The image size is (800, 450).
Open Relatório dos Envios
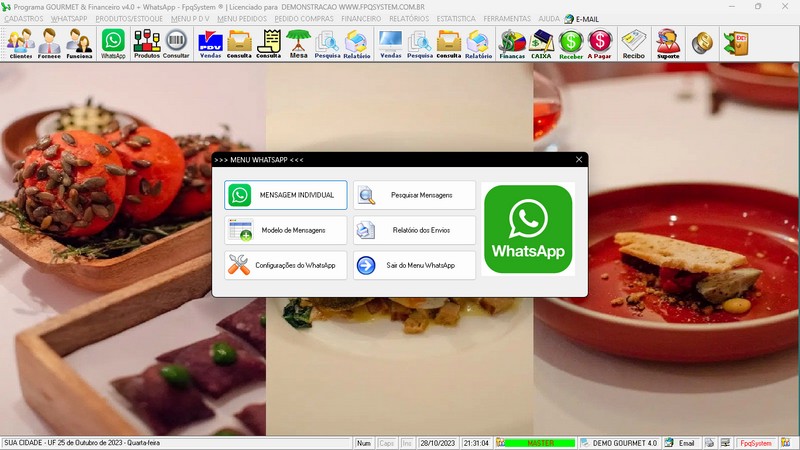(x=414, y=230)
